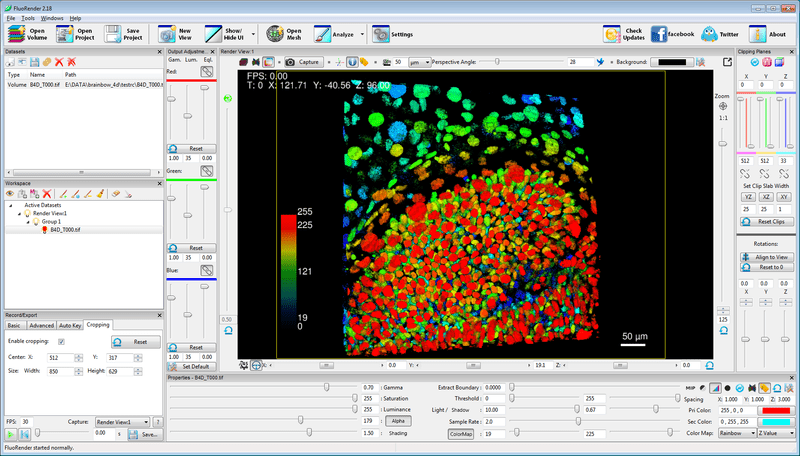Open the Capture Render View:1 dropdown
The height and width of the screenshot is (456, 800).
tap(121, 422)
